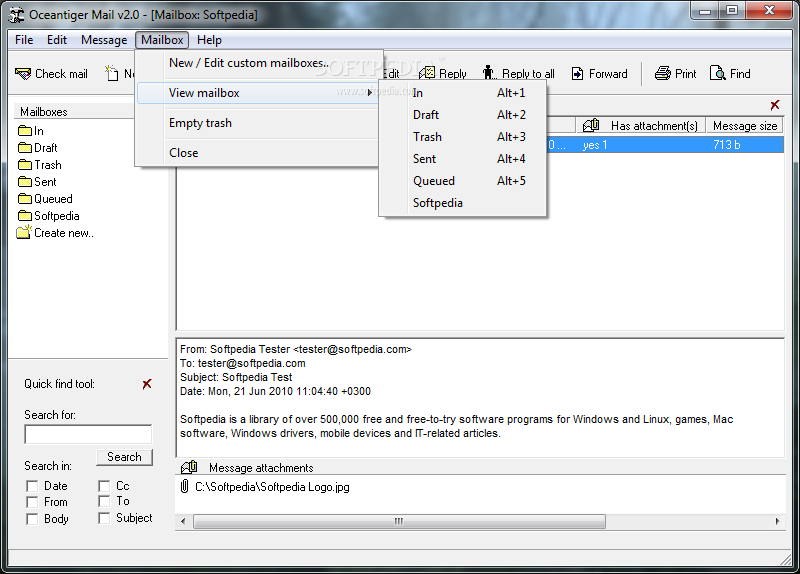Viewport: 800px width, 574px height.
Task: Click the New message document icon
Action: [111, 73]
